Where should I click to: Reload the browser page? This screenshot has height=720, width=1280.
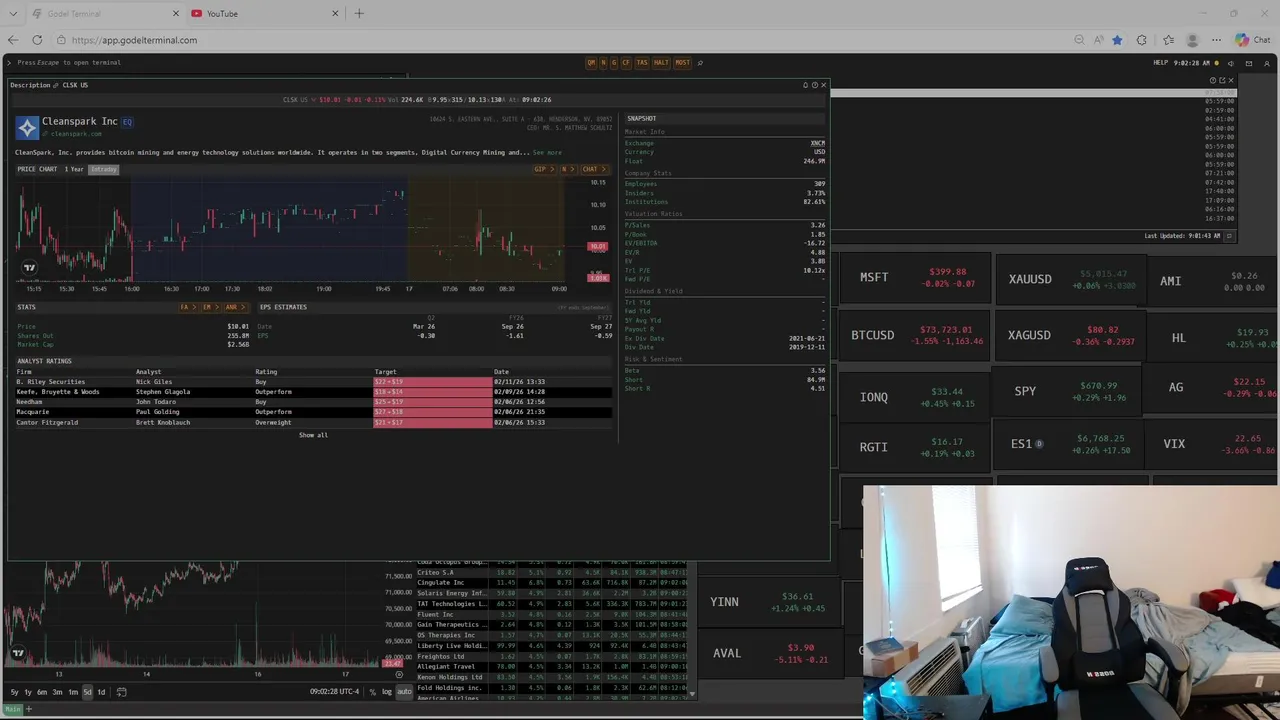(x=37, y=40)
